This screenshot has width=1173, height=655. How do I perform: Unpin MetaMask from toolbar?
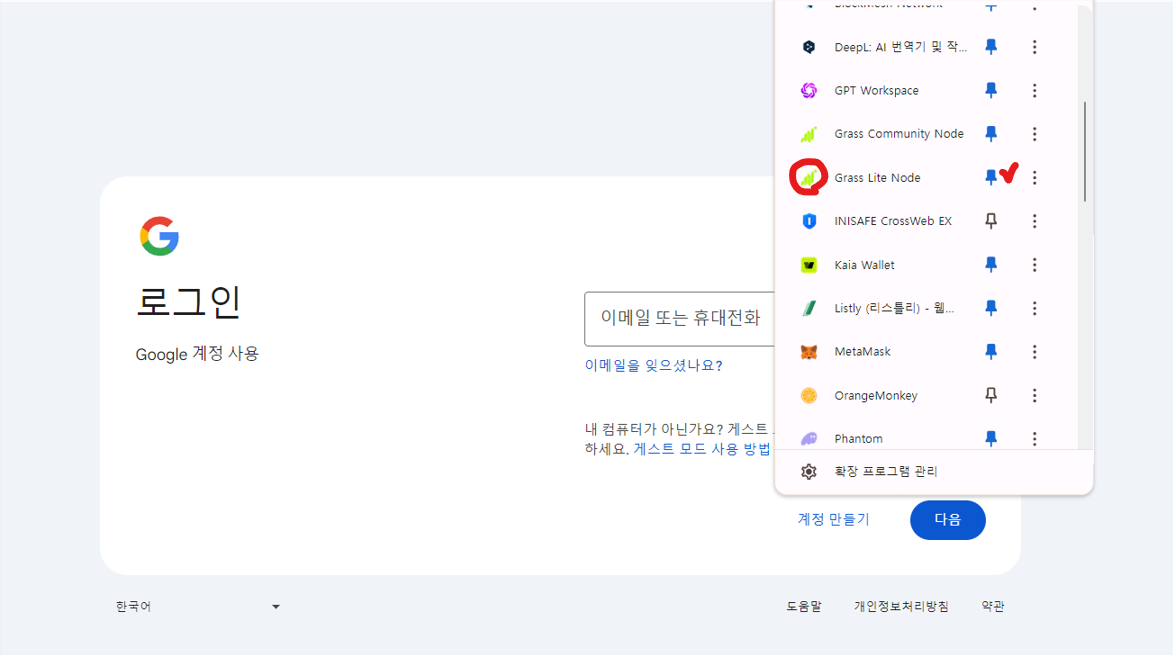pyautogui.click(x=991, y=351)
